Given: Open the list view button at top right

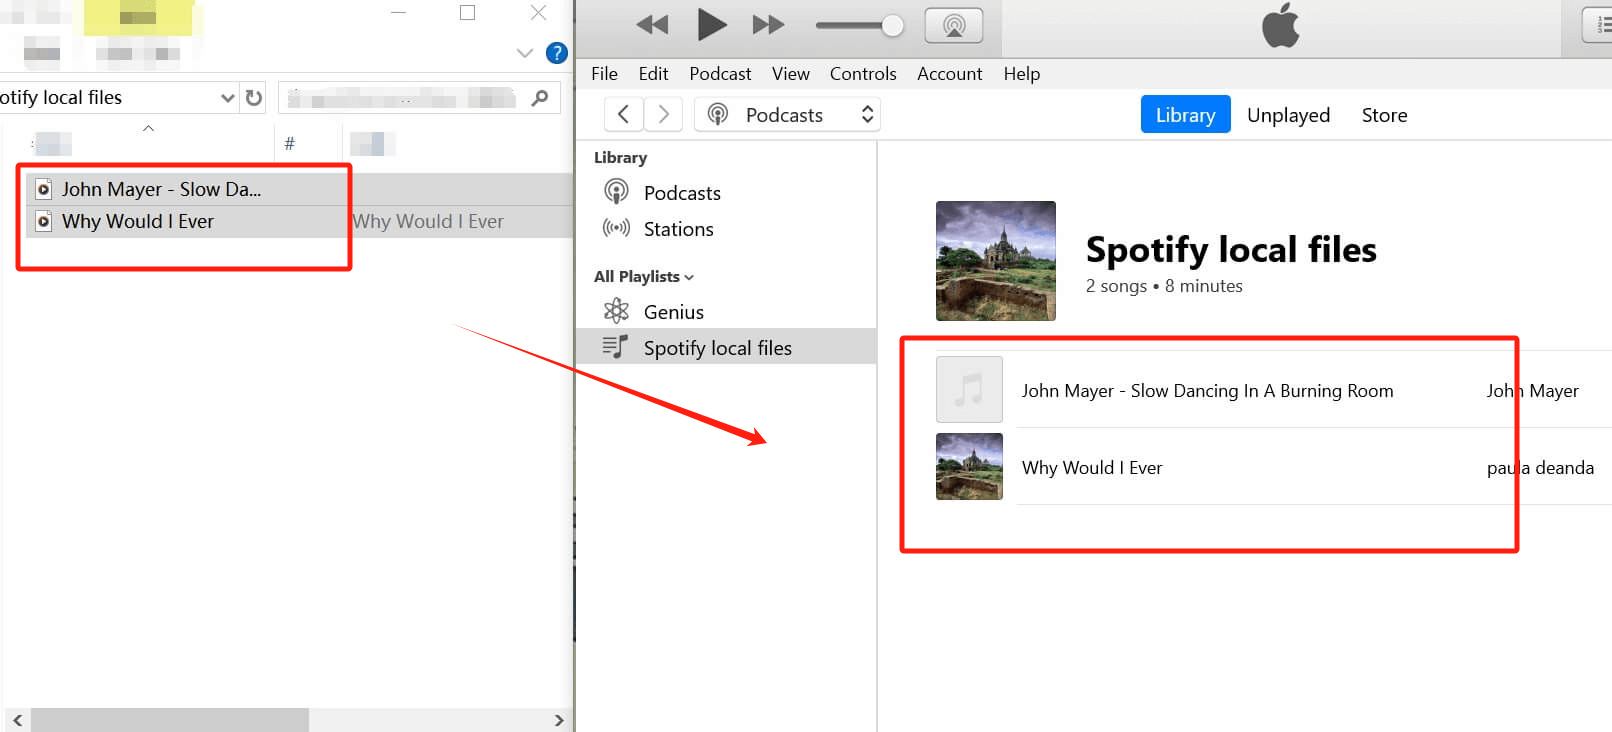Looking at the screenshot, I should pos(1598,25).
